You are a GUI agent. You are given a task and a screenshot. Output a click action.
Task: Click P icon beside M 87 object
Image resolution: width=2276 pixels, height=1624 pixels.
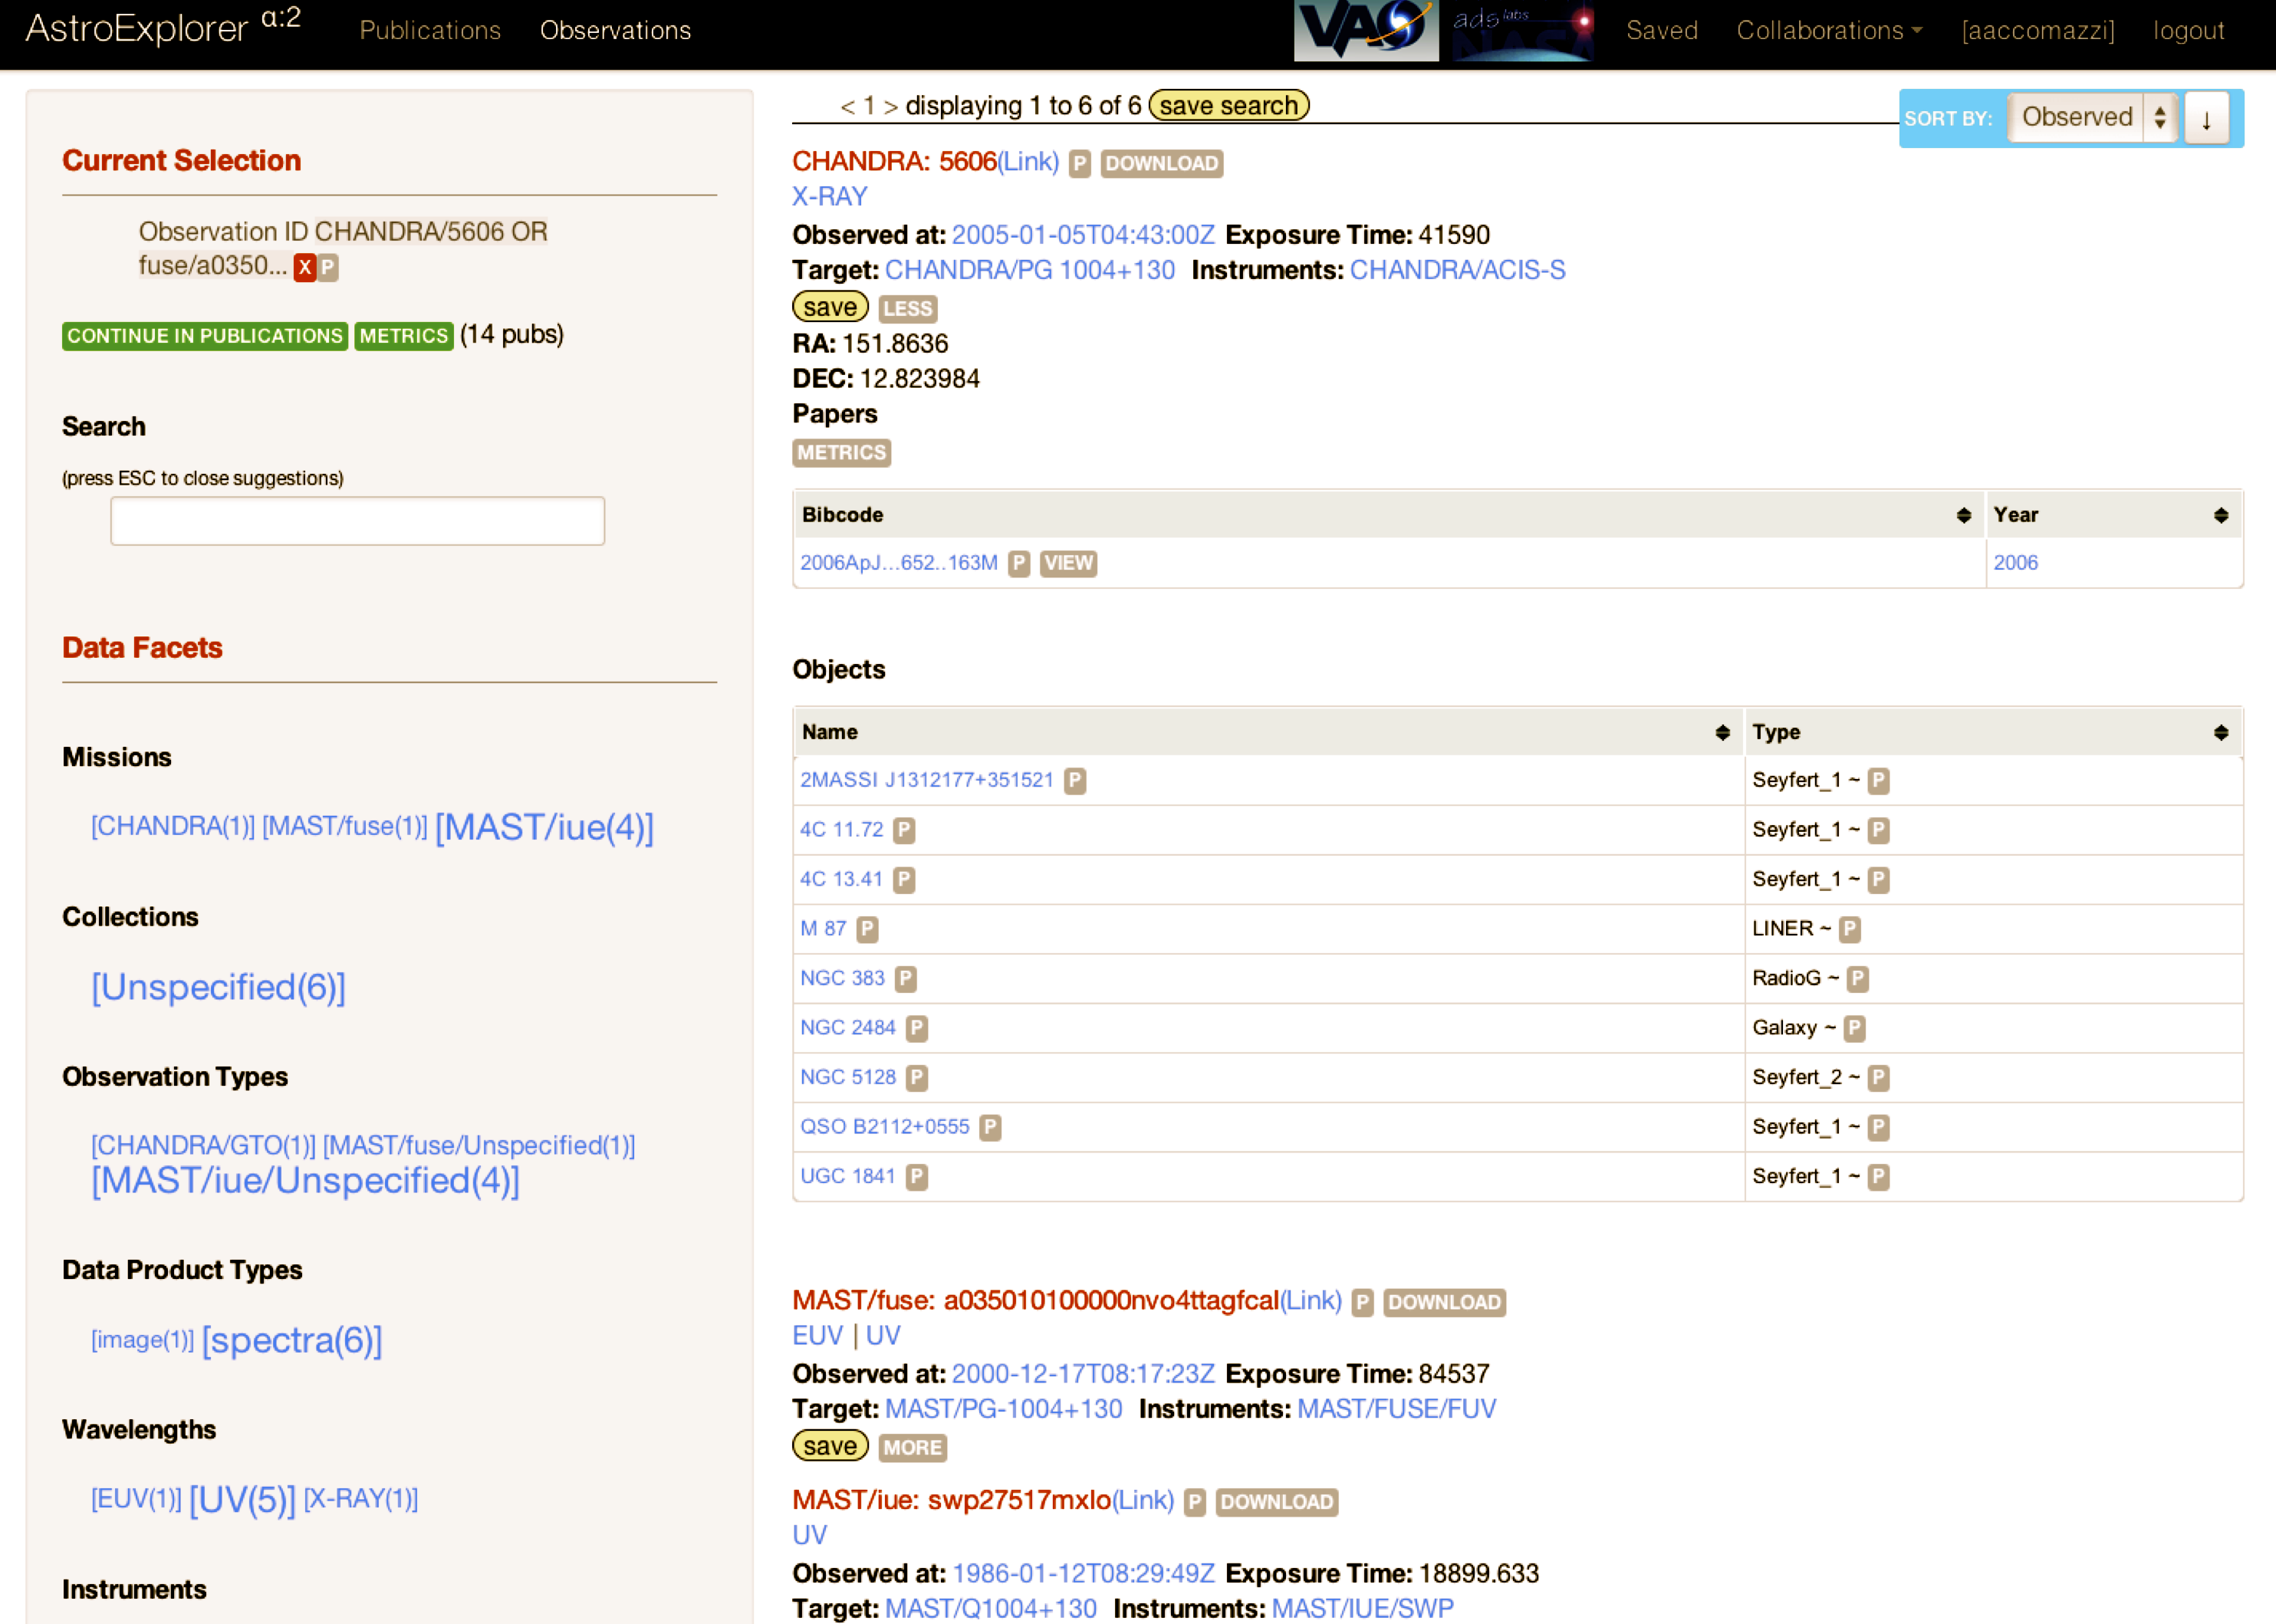(x=867, y=929)
